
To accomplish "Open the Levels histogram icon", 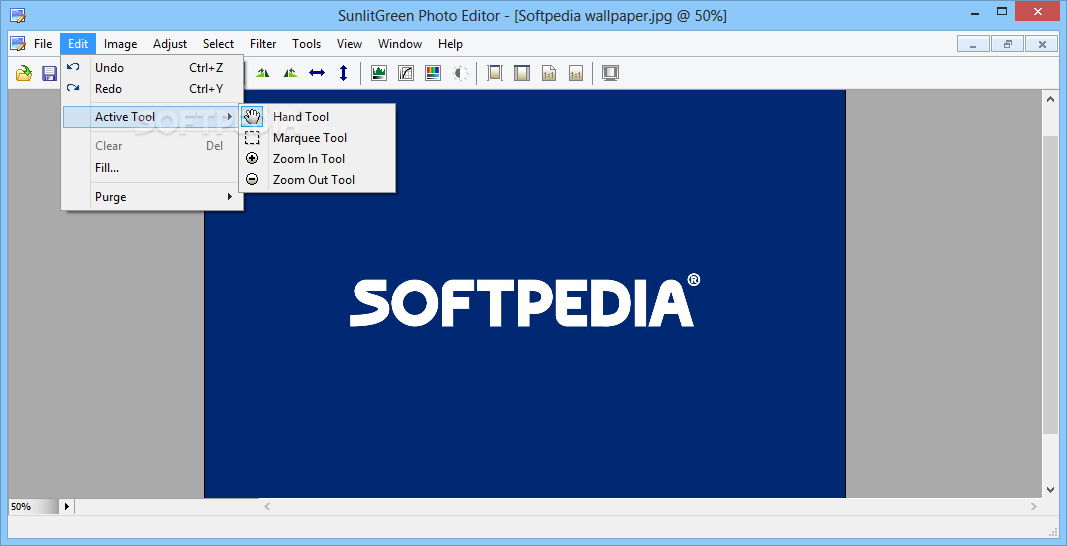I will point(379,73).
